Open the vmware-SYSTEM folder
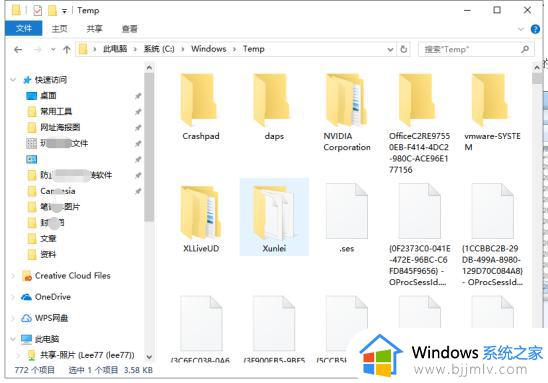Screen dimensions: 548x383 [492, 112]
